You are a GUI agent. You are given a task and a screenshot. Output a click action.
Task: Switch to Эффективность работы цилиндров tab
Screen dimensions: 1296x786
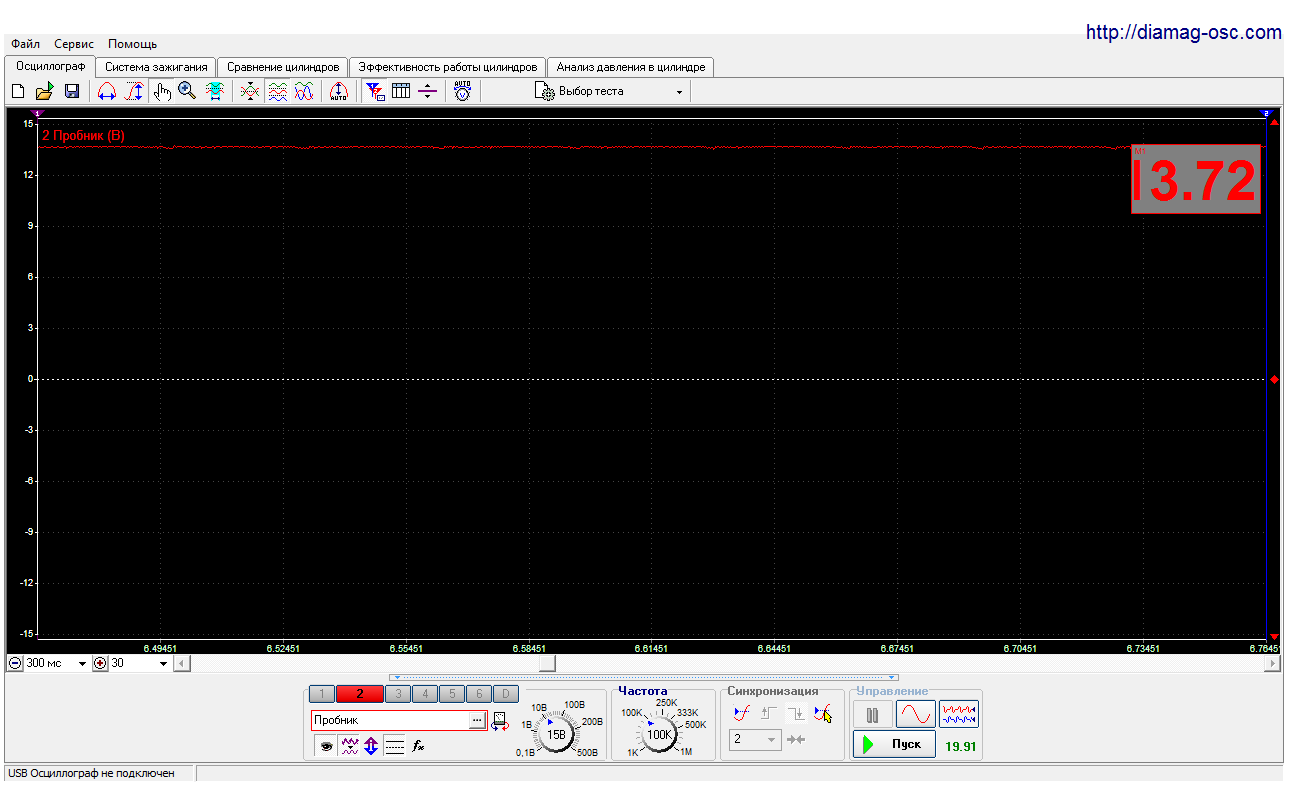pyautogui.click(x=448, y=67)
